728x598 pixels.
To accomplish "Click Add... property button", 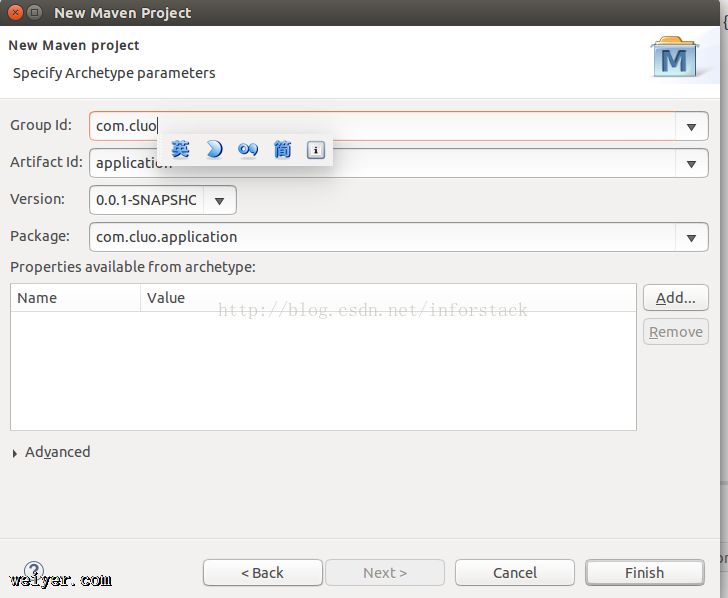I will click(x=676, y=298).
